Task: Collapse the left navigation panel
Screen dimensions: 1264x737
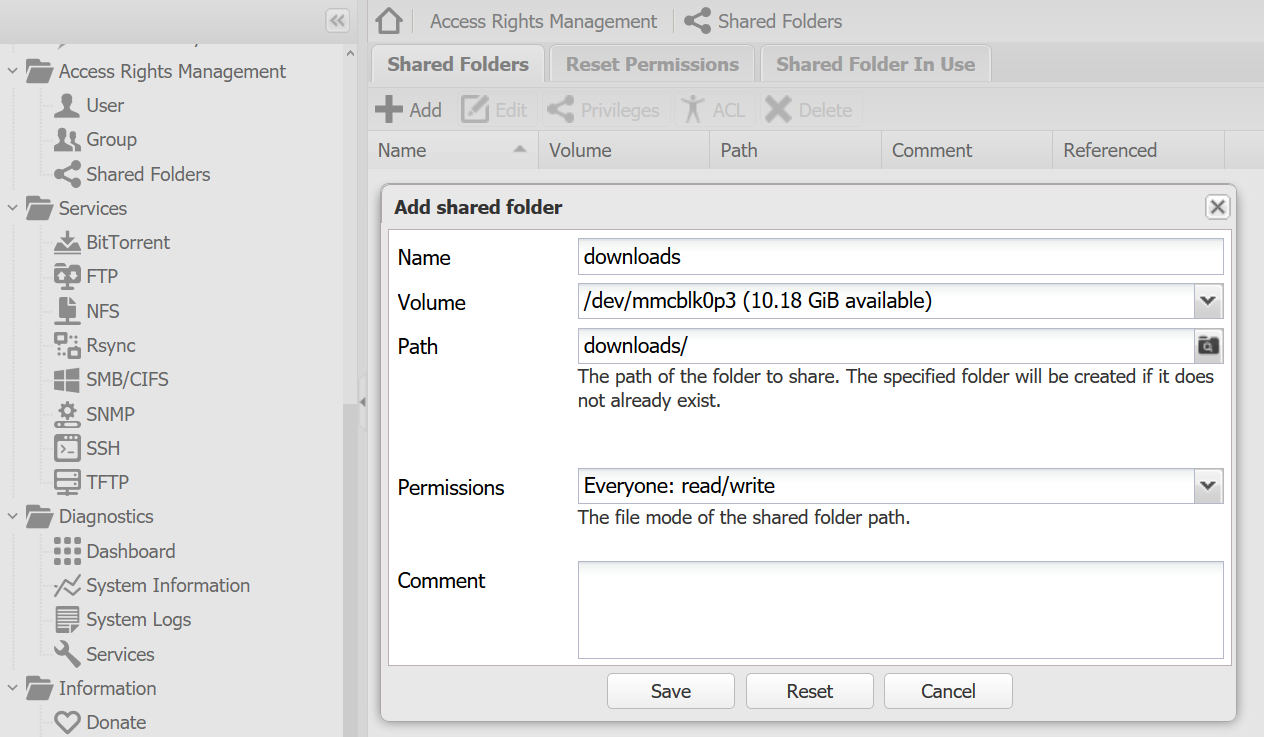Action: (337, 20)
